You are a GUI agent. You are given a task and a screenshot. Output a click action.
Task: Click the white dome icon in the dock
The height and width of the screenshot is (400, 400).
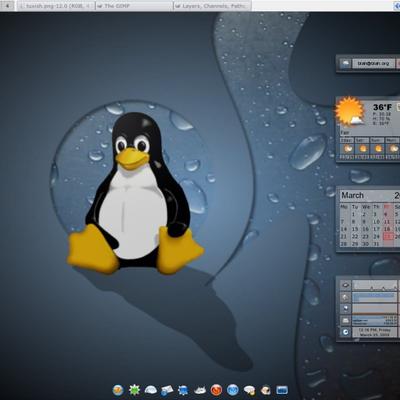(x=151, y=390)
